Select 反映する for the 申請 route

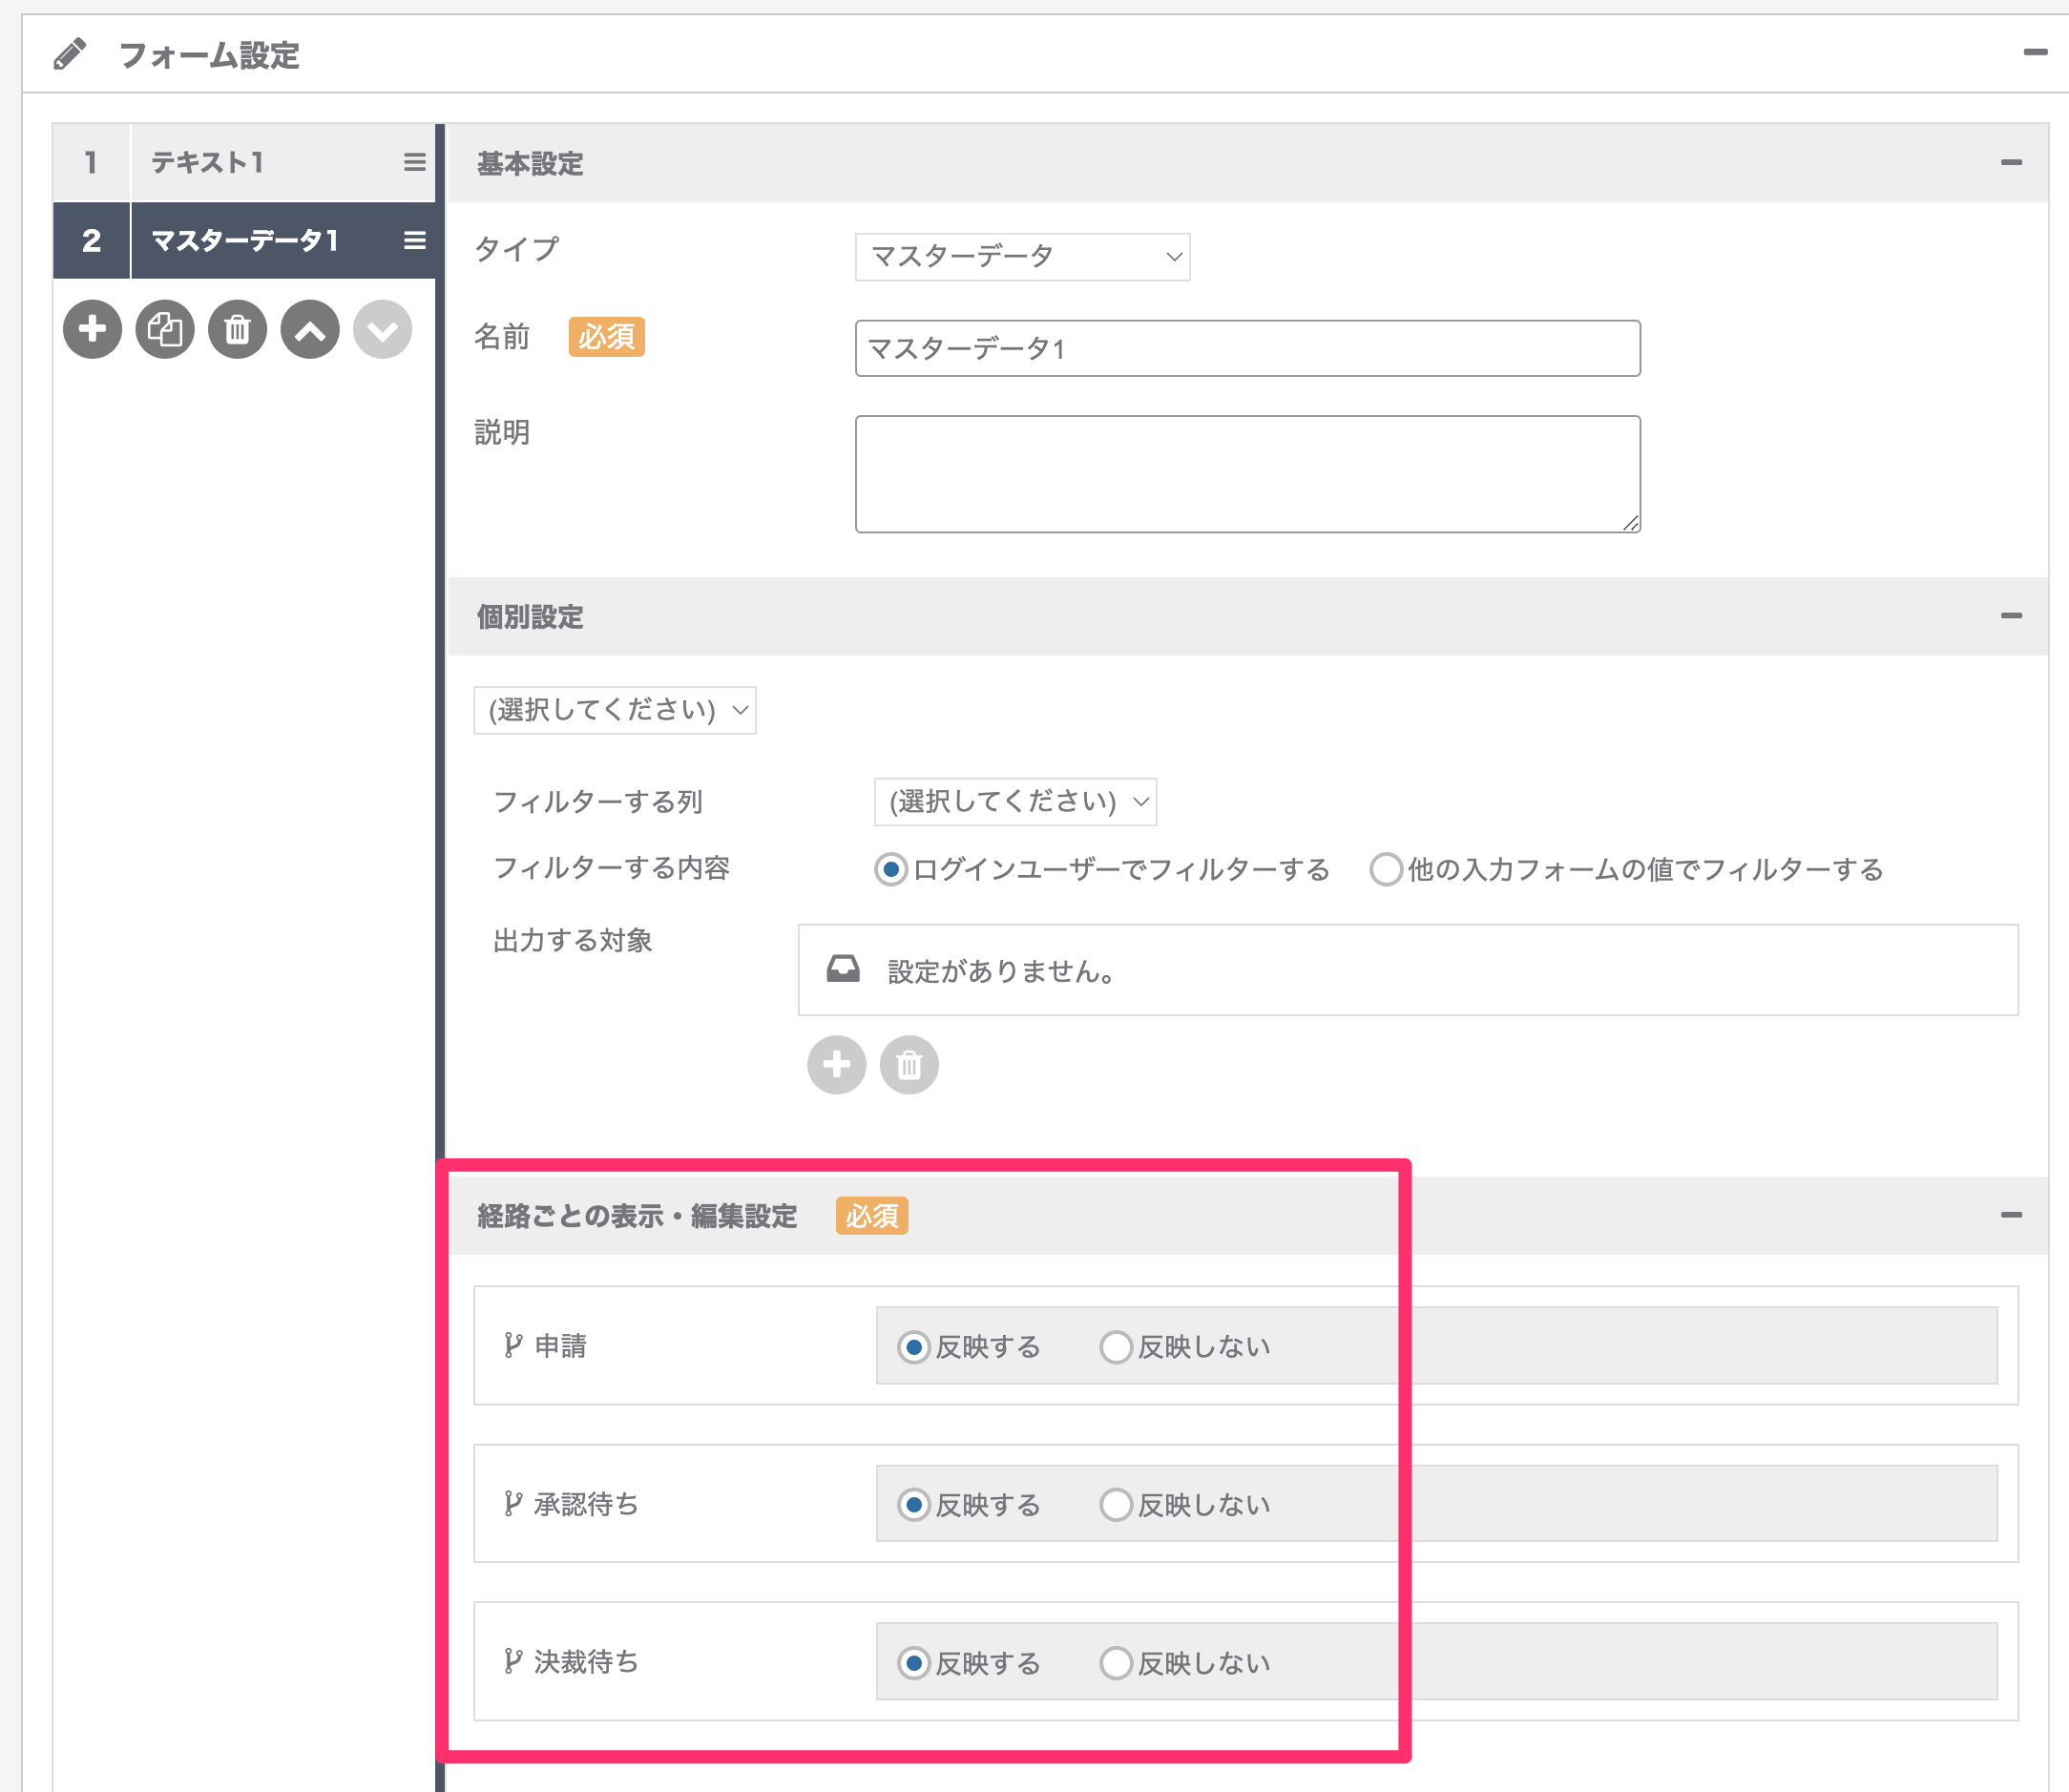tap(913, 1347)
